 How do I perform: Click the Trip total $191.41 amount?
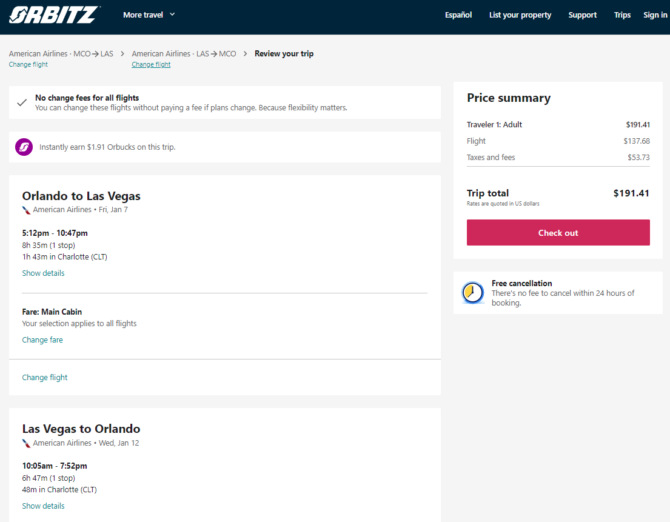coord(631,193)
